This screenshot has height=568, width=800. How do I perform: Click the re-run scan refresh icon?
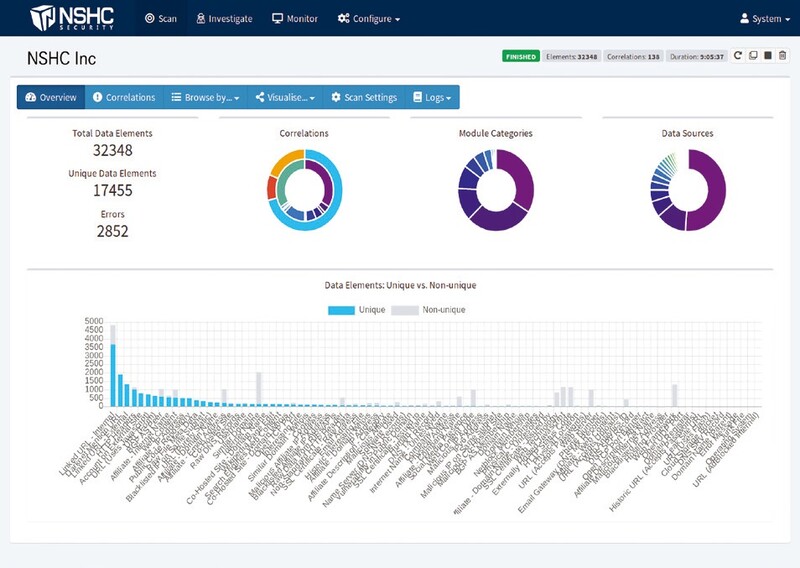[x=738, y=56]
